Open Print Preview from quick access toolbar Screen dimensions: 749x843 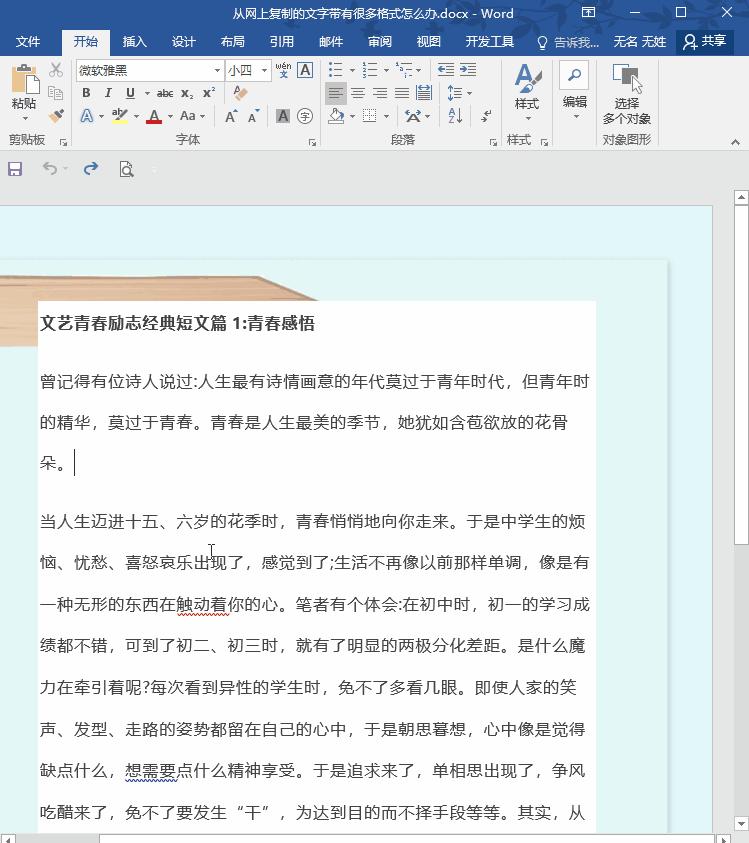pos(126,169)
